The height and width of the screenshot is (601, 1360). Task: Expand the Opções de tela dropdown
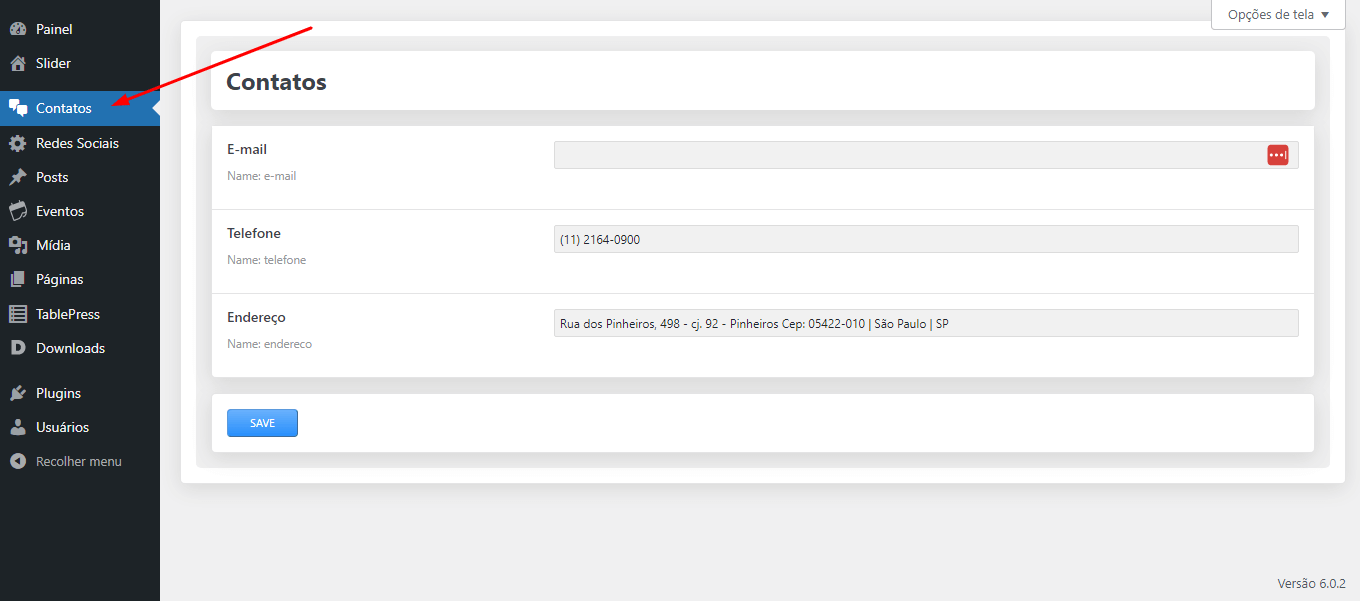(1278, 15)
